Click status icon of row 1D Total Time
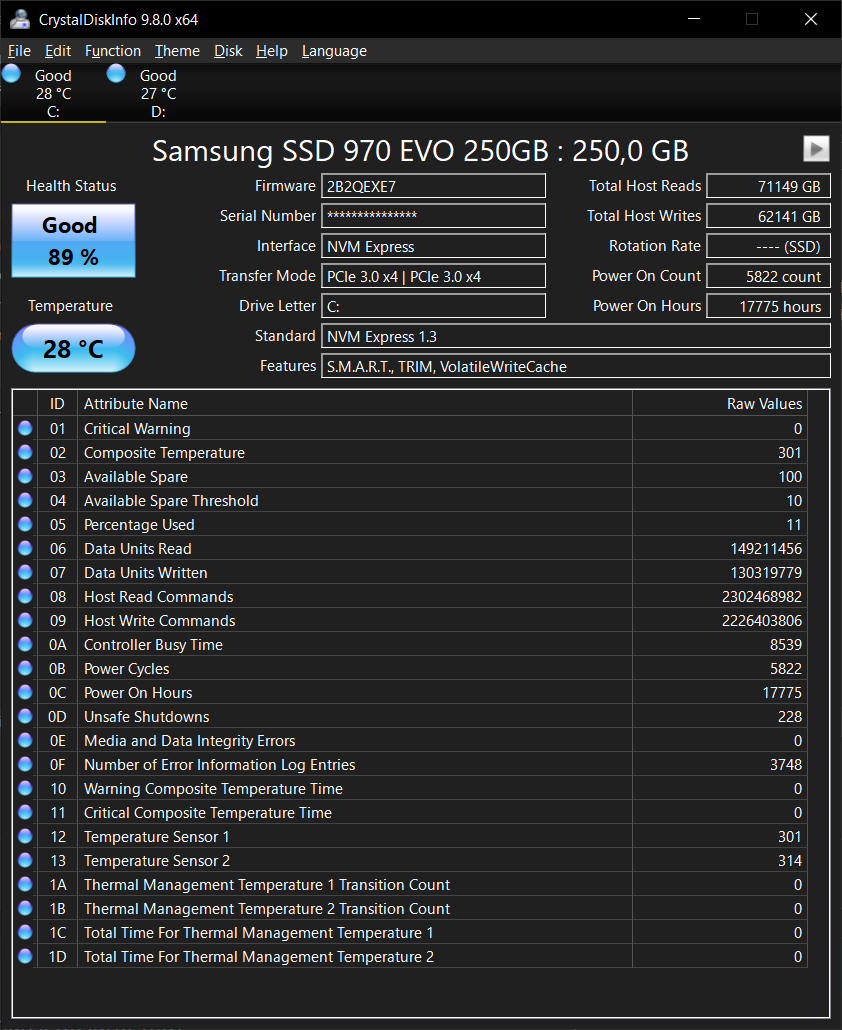 pyautogui.click(x=25, y=956)
